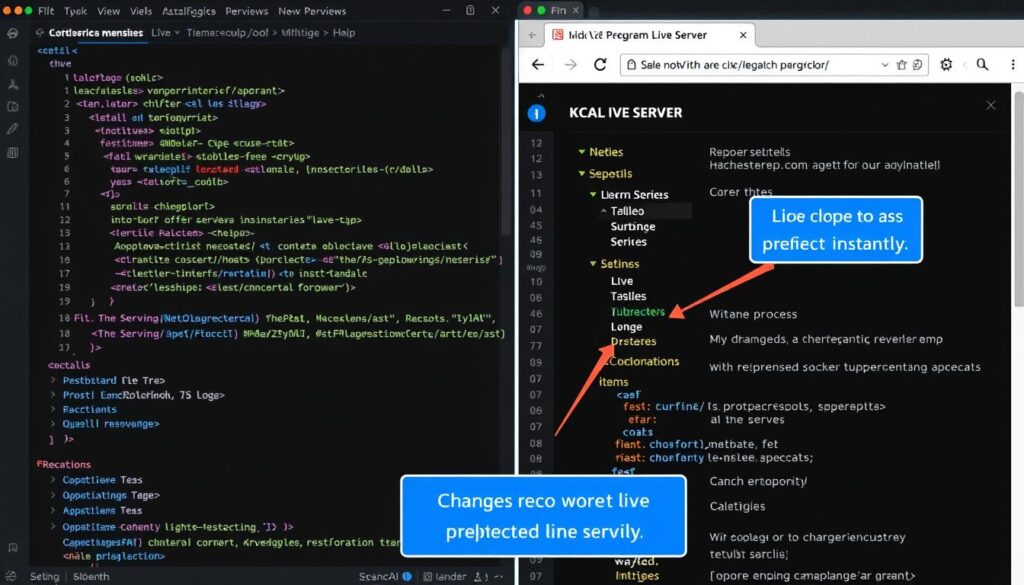Click the bottom activity bar icon above status bar
Viewport: 1024px width, 585px height.
point(12,547)
